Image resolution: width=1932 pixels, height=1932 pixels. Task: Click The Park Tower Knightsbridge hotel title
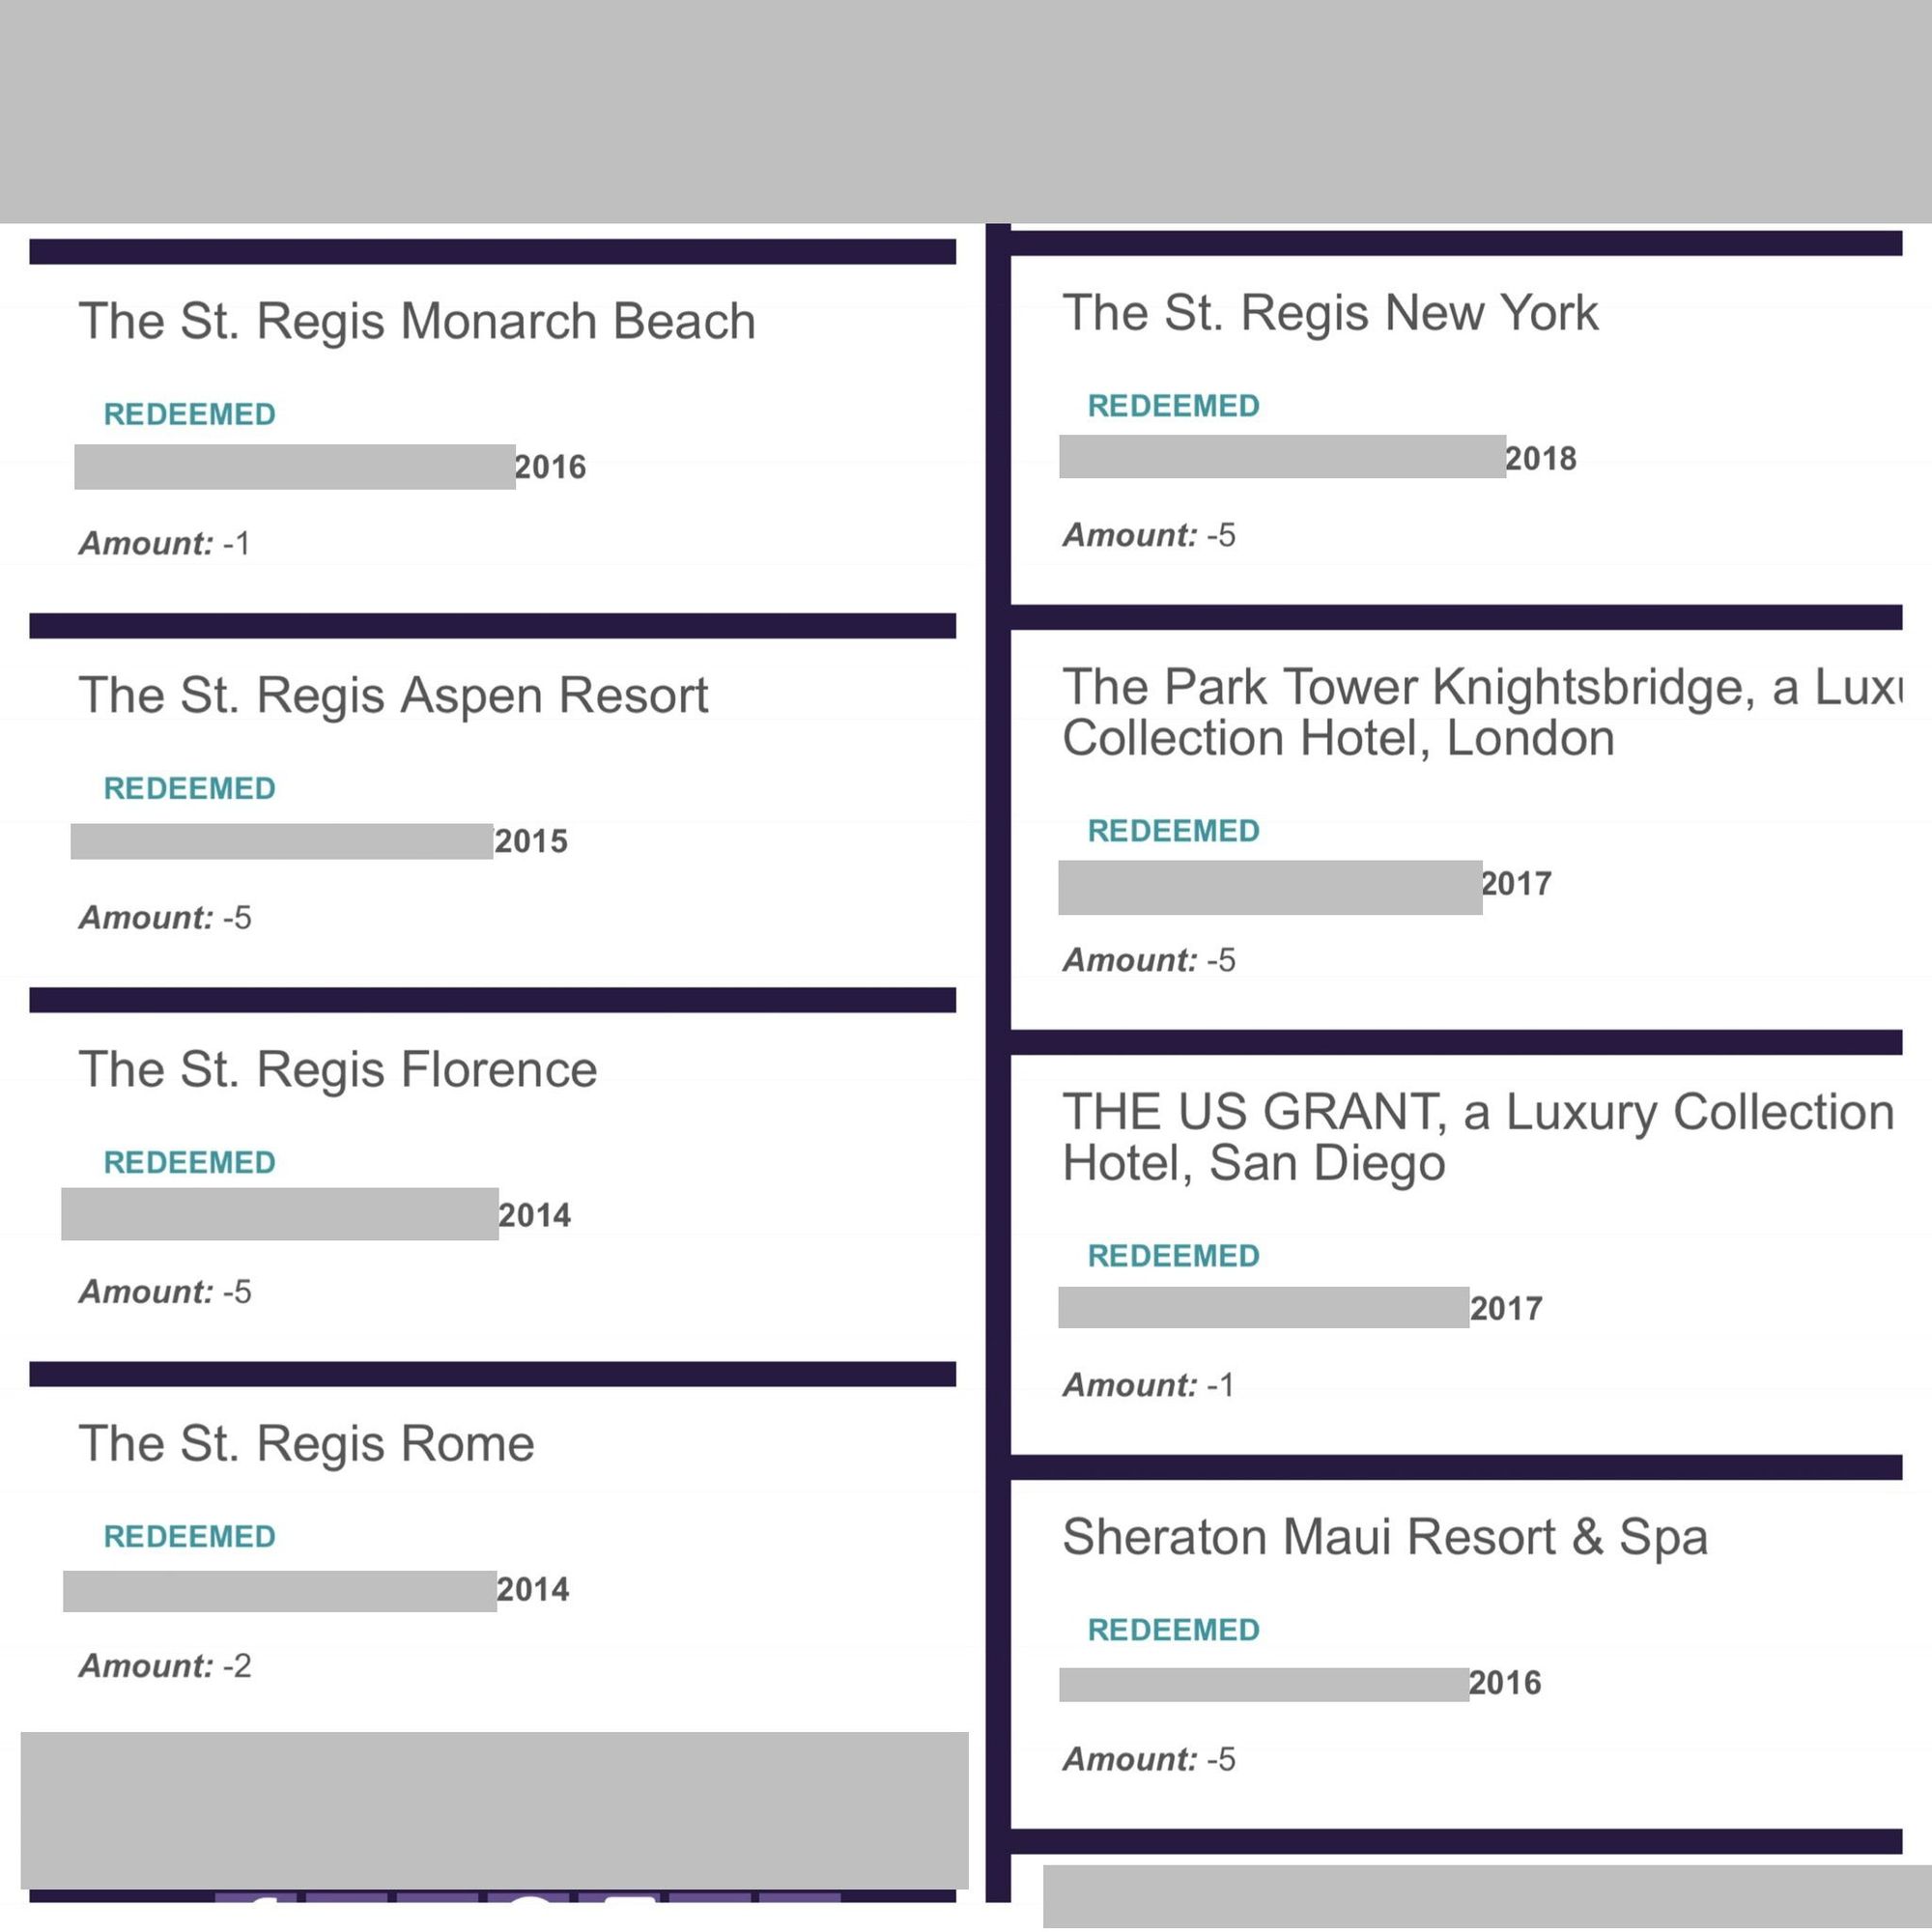1480,712
